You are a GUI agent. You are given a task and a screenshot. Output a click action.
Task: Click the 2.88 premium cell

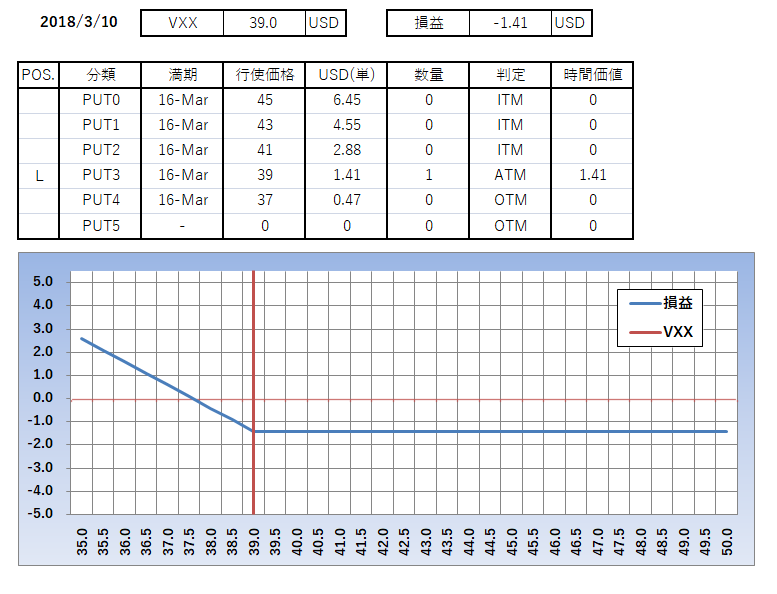click(346, 150)
